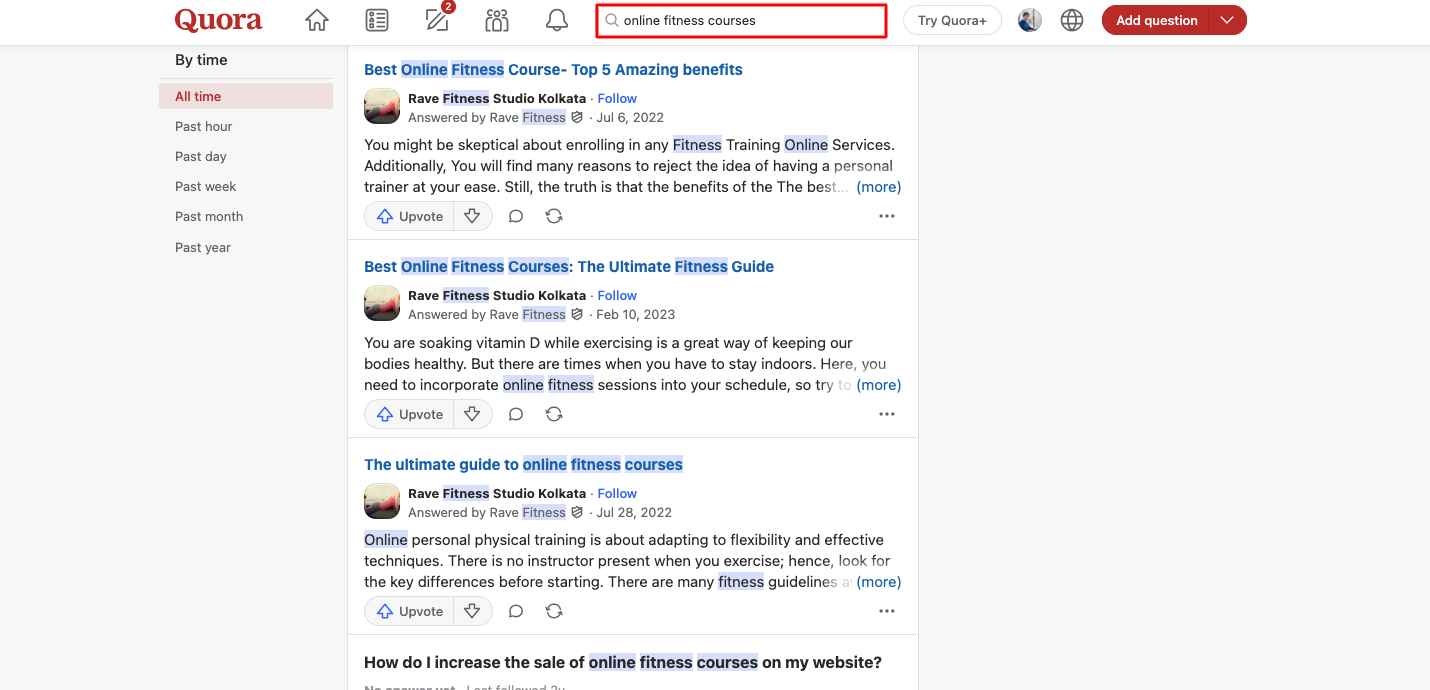The height and width of the screenshot is (690, 1430).
Task: Downvote the Ultimate Fitness Guide post
Action: pos(472,414)
